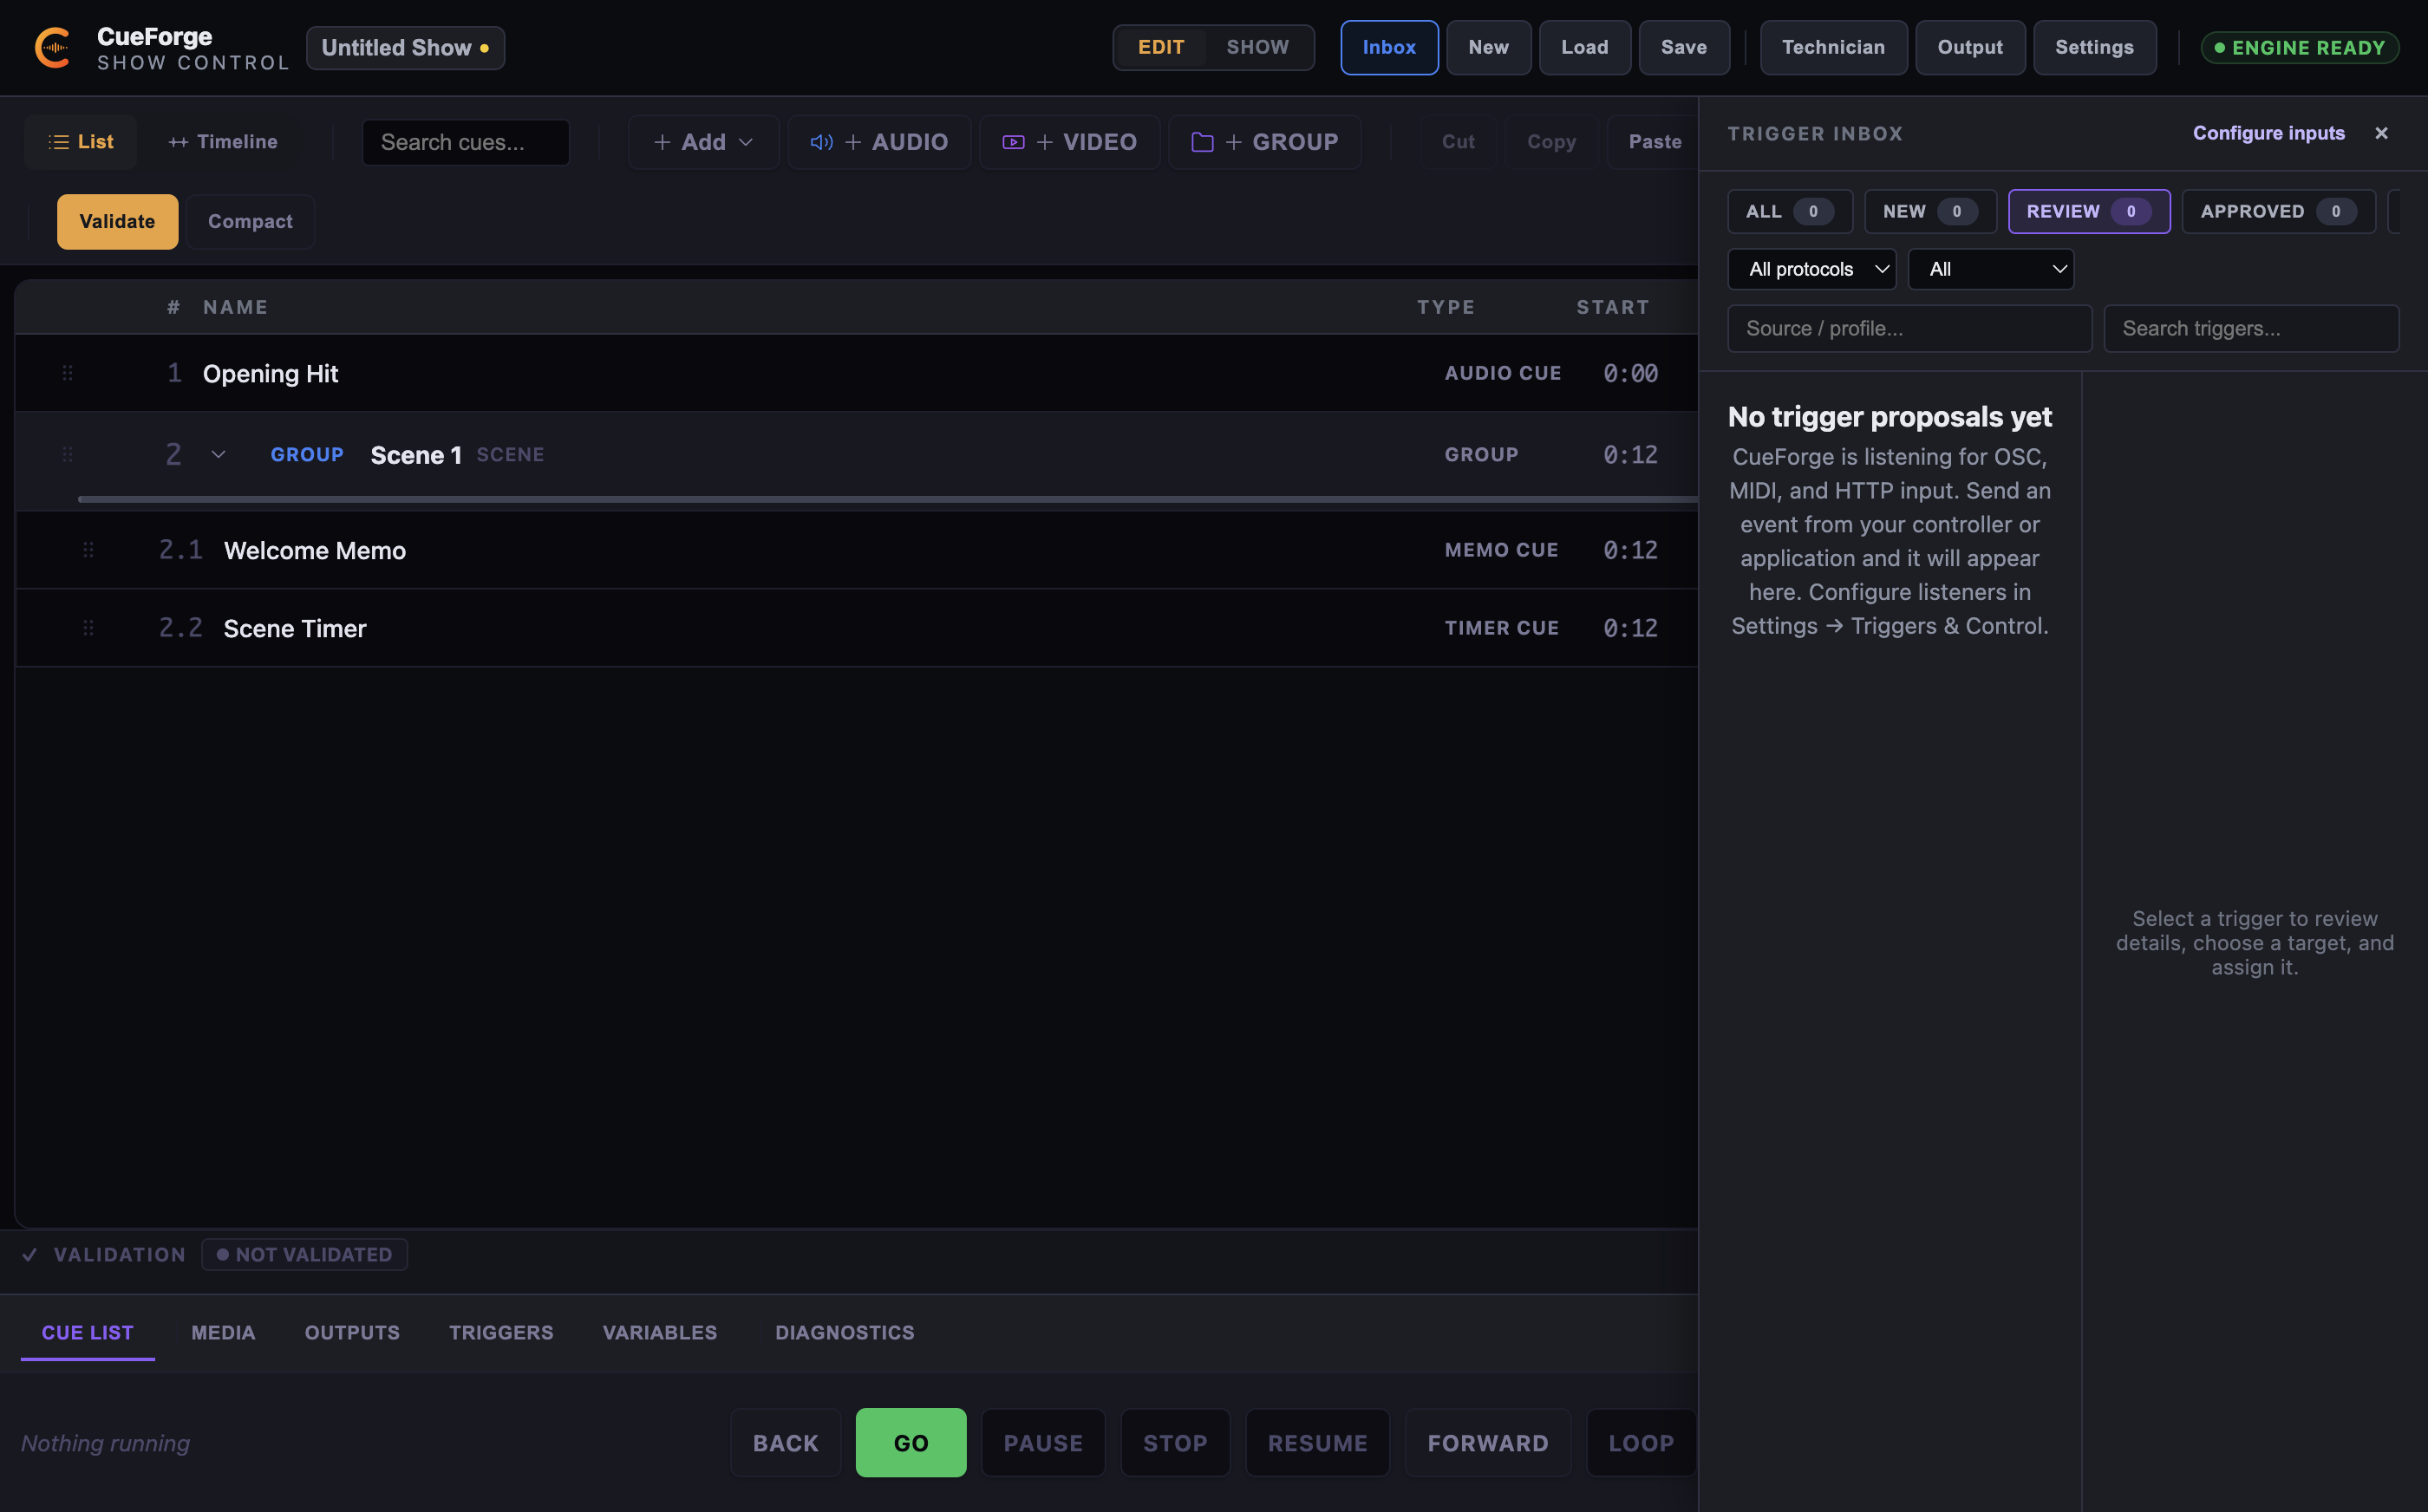
Task: Click the Validate button
Action: [117, 221]
